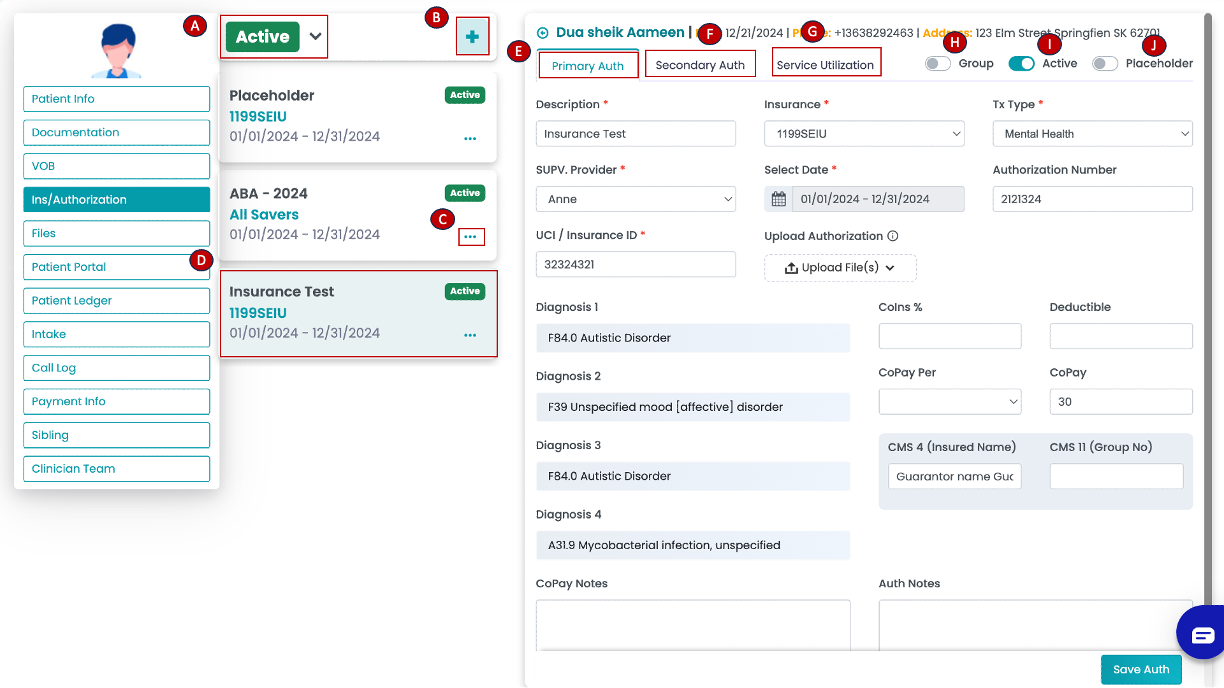Open three-dot menu on ABA - 2024 card
Screen dimensions: 1224x688
470,237
